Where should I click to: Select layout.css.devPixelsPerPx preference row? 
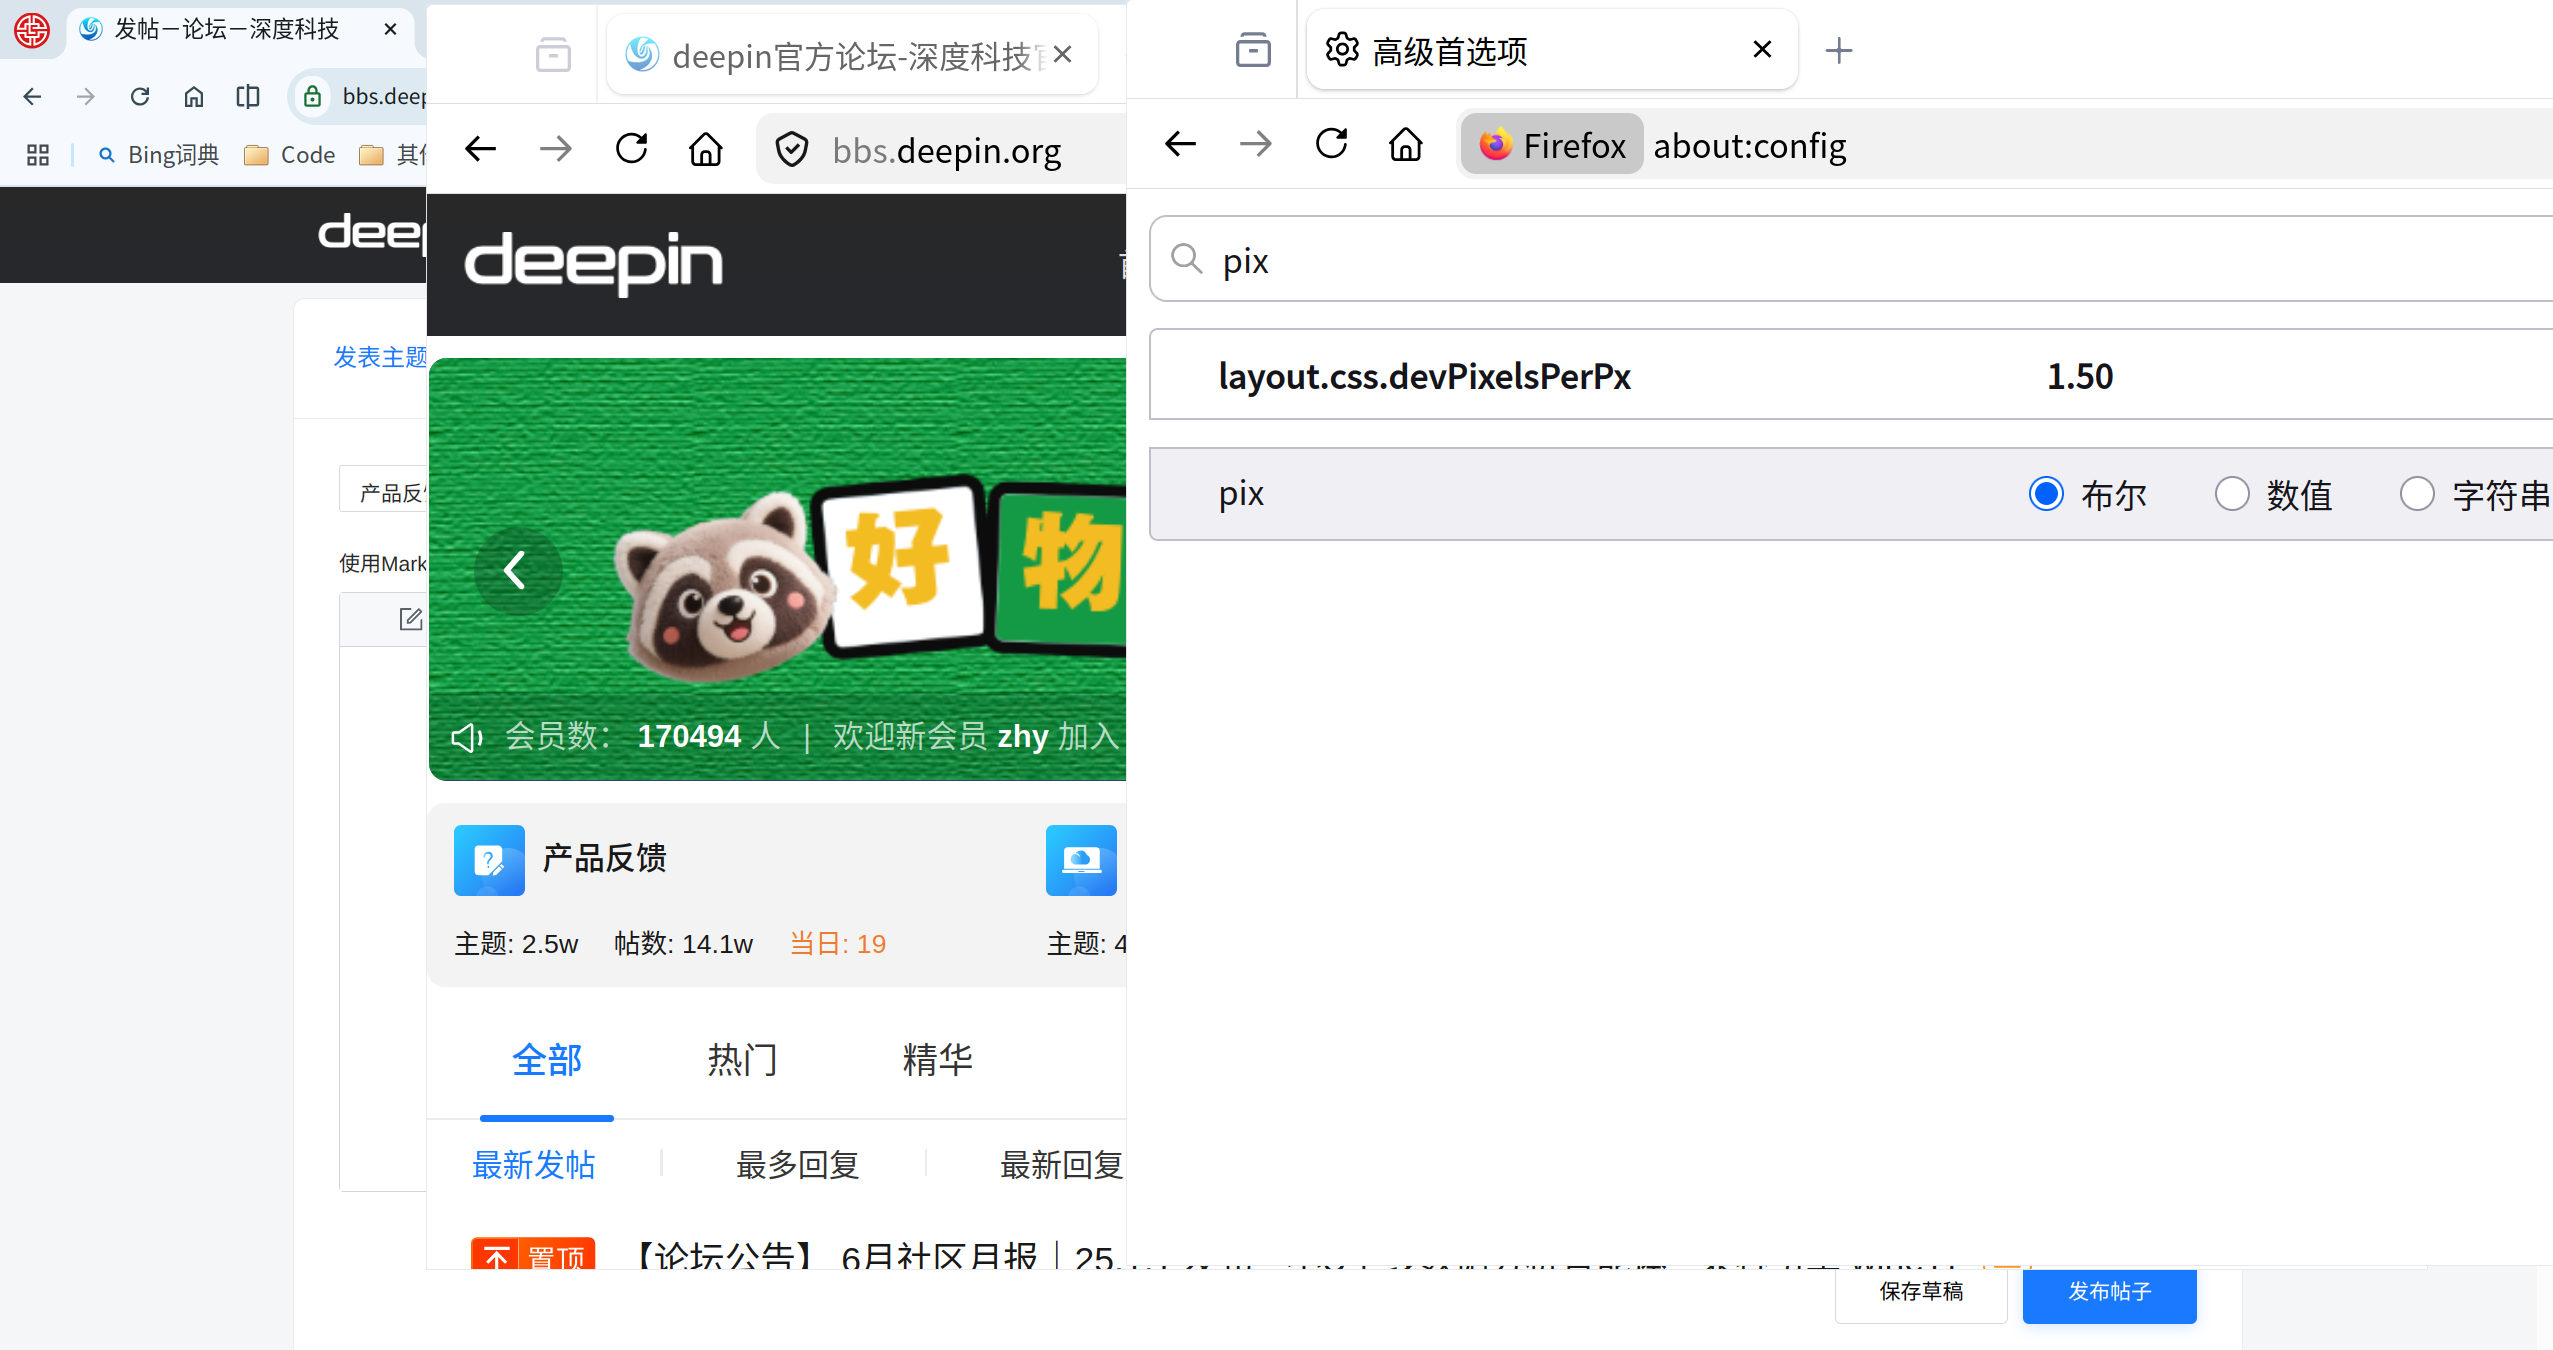(x=1852, y=375)
